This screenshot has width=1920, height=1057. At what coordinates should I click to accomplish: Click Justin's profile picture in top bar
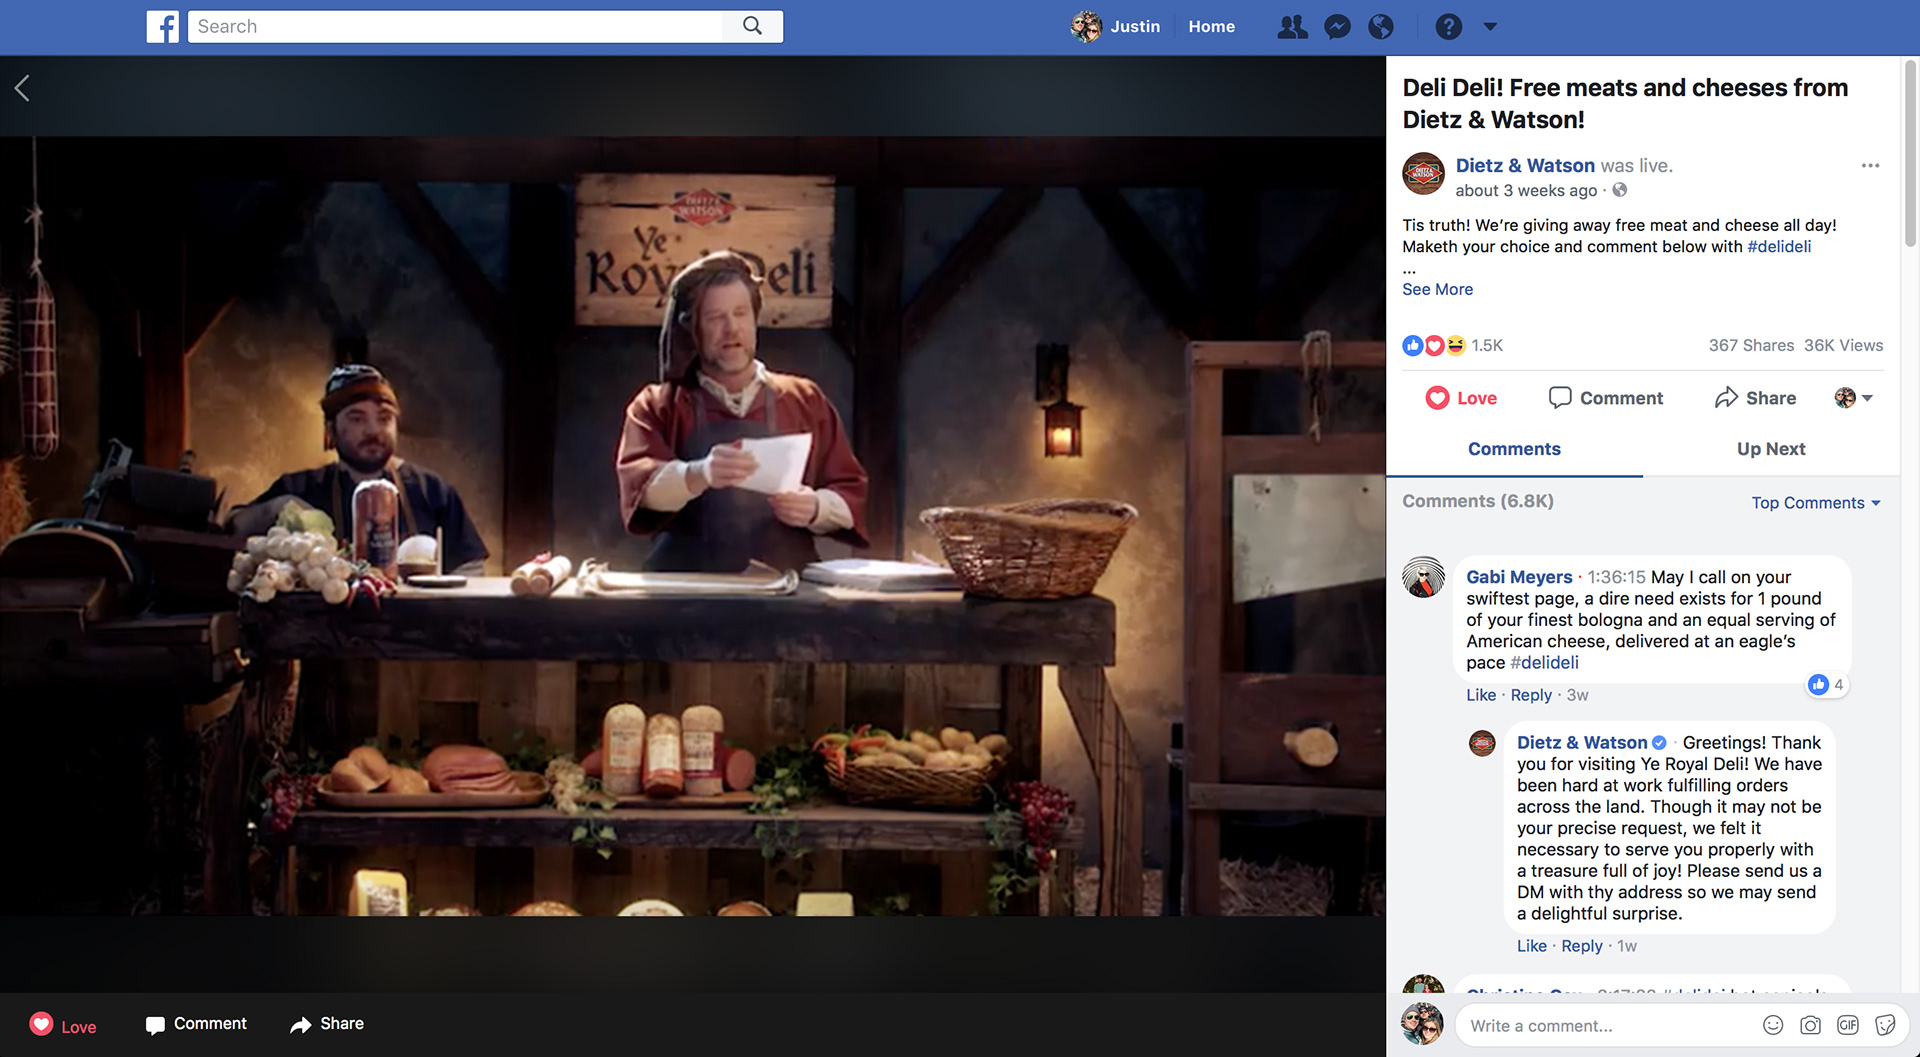tap(1086, 27)
